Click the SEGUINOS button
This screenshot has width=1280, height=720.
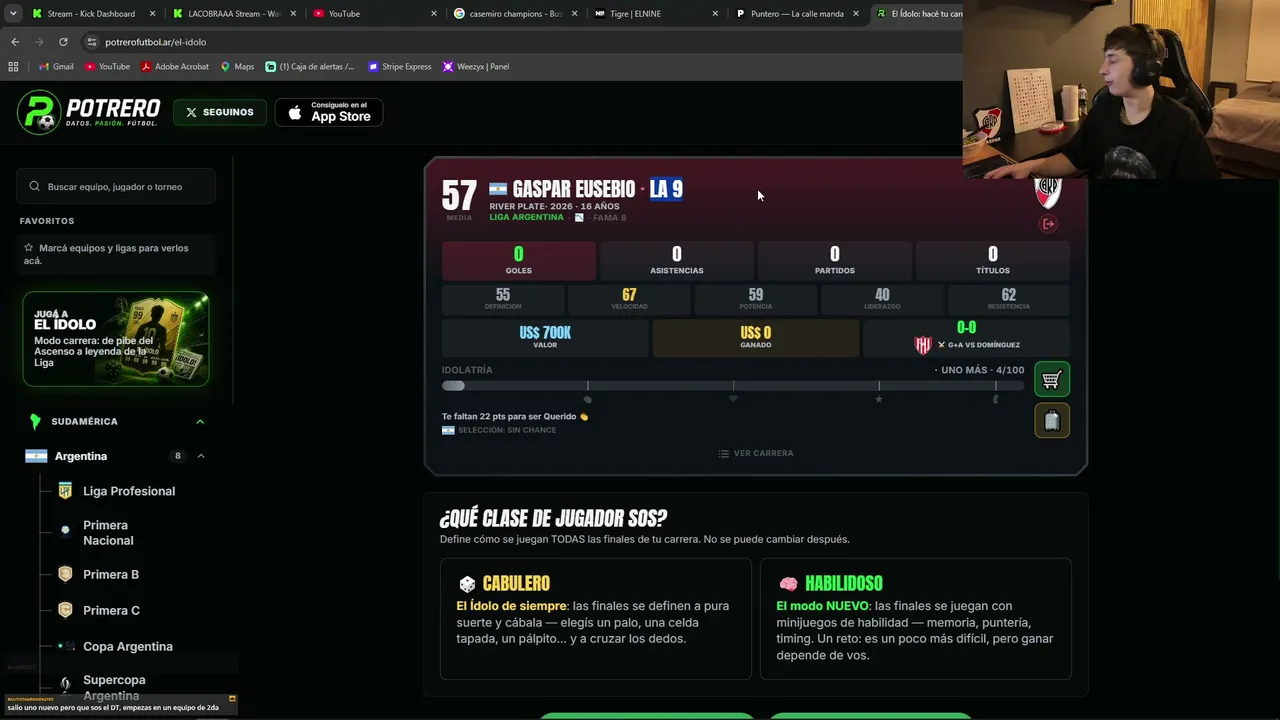[x=220, y=112]
